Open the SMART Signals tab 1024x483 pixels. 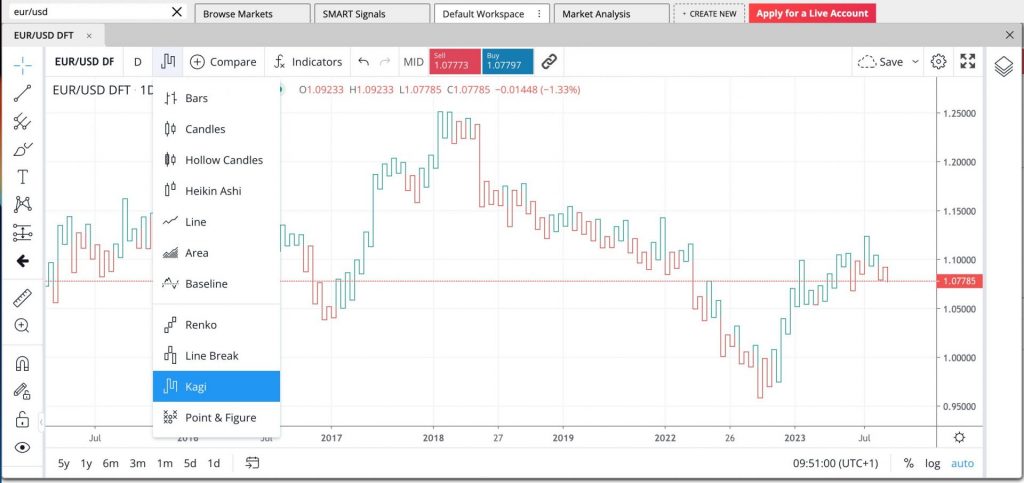(x=372, y=14)
